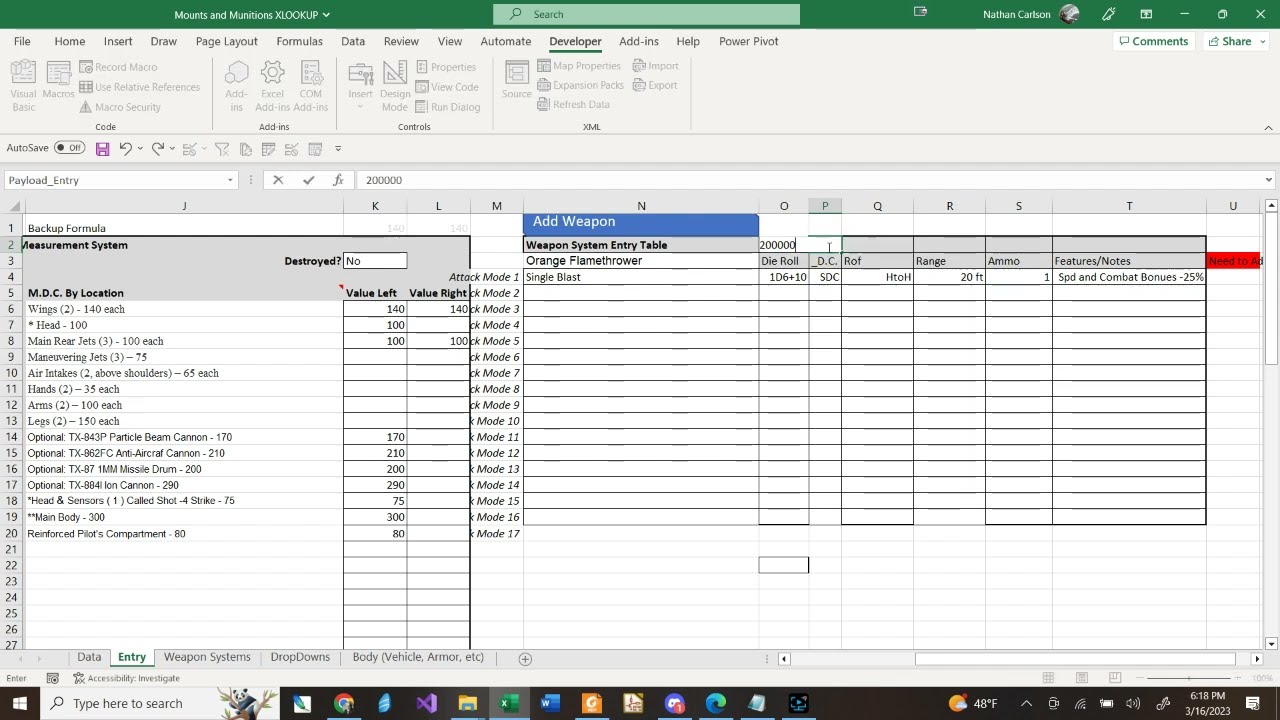Start Record Macro

point(118,67)
